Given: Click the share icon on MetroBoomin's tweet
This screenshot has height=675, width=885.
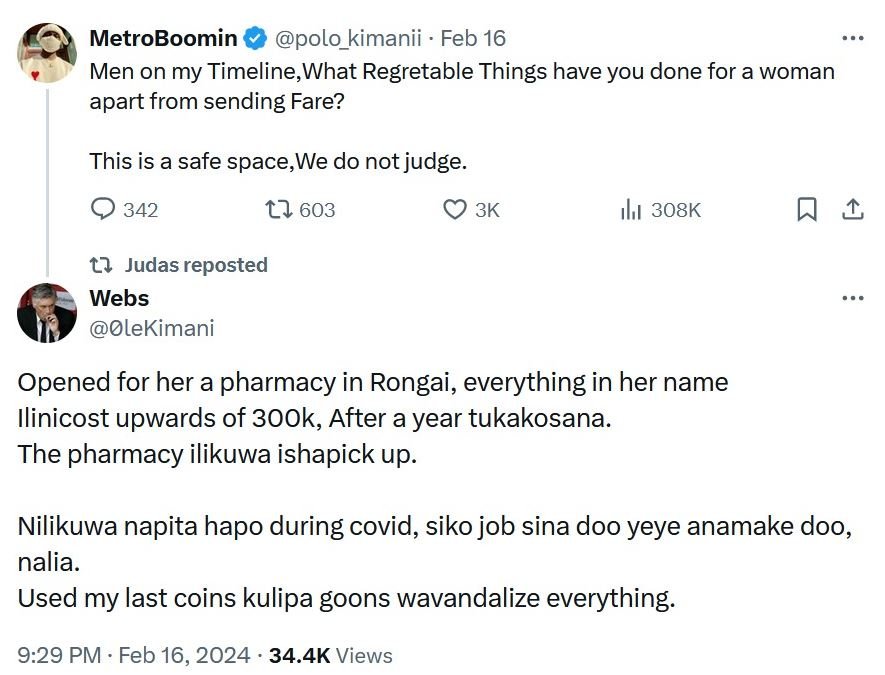Looking at the screenshot, I should 852,210.
